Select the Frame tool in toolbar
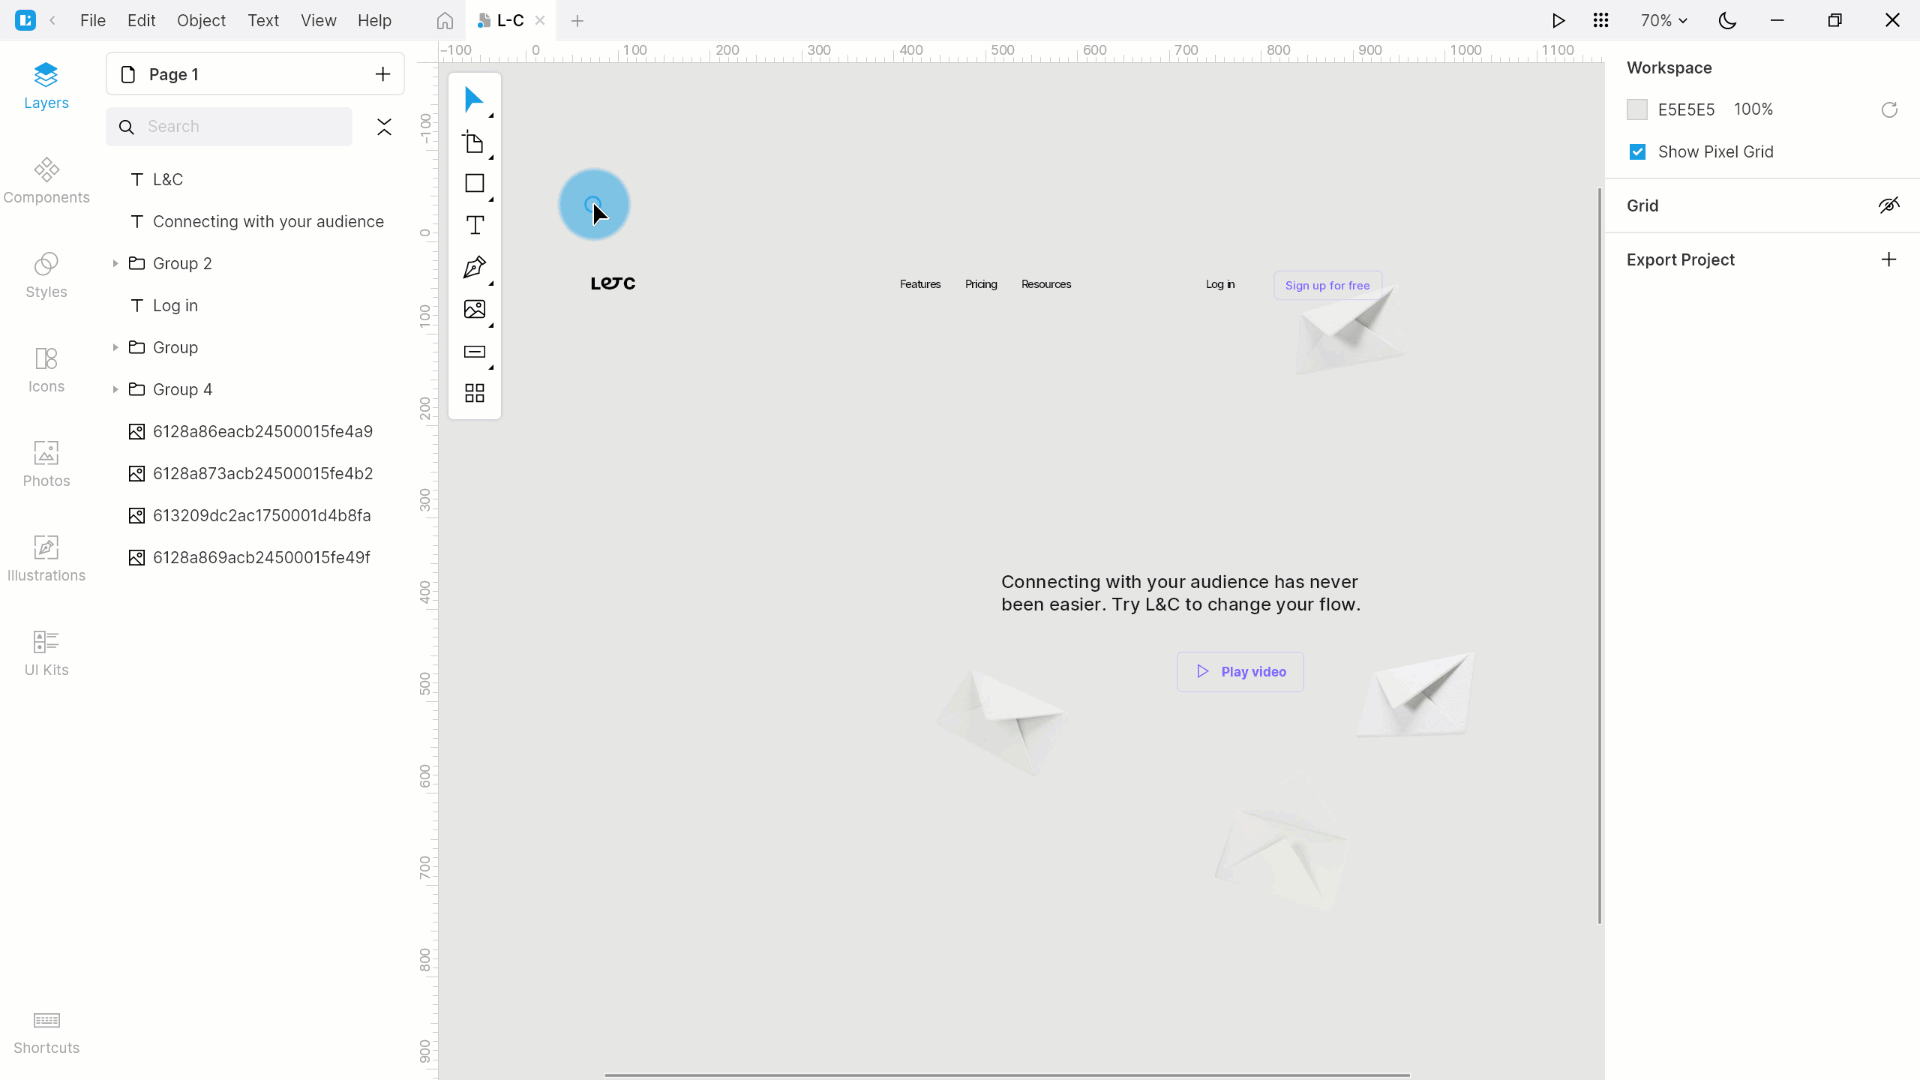This screenshot has height=1080, width=1920. click(x=477, y=142)
